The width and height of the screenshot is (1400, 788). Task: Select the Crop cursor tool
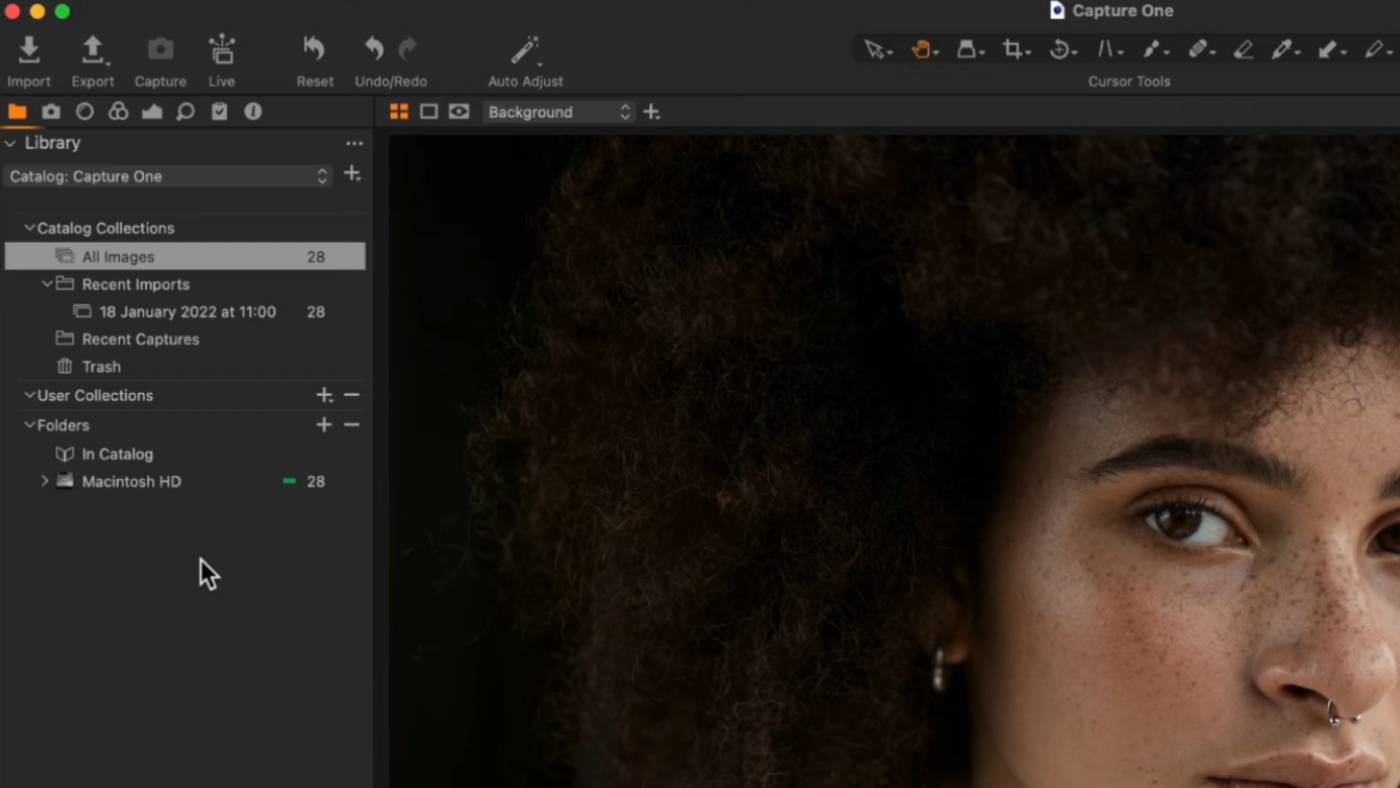1014,49
